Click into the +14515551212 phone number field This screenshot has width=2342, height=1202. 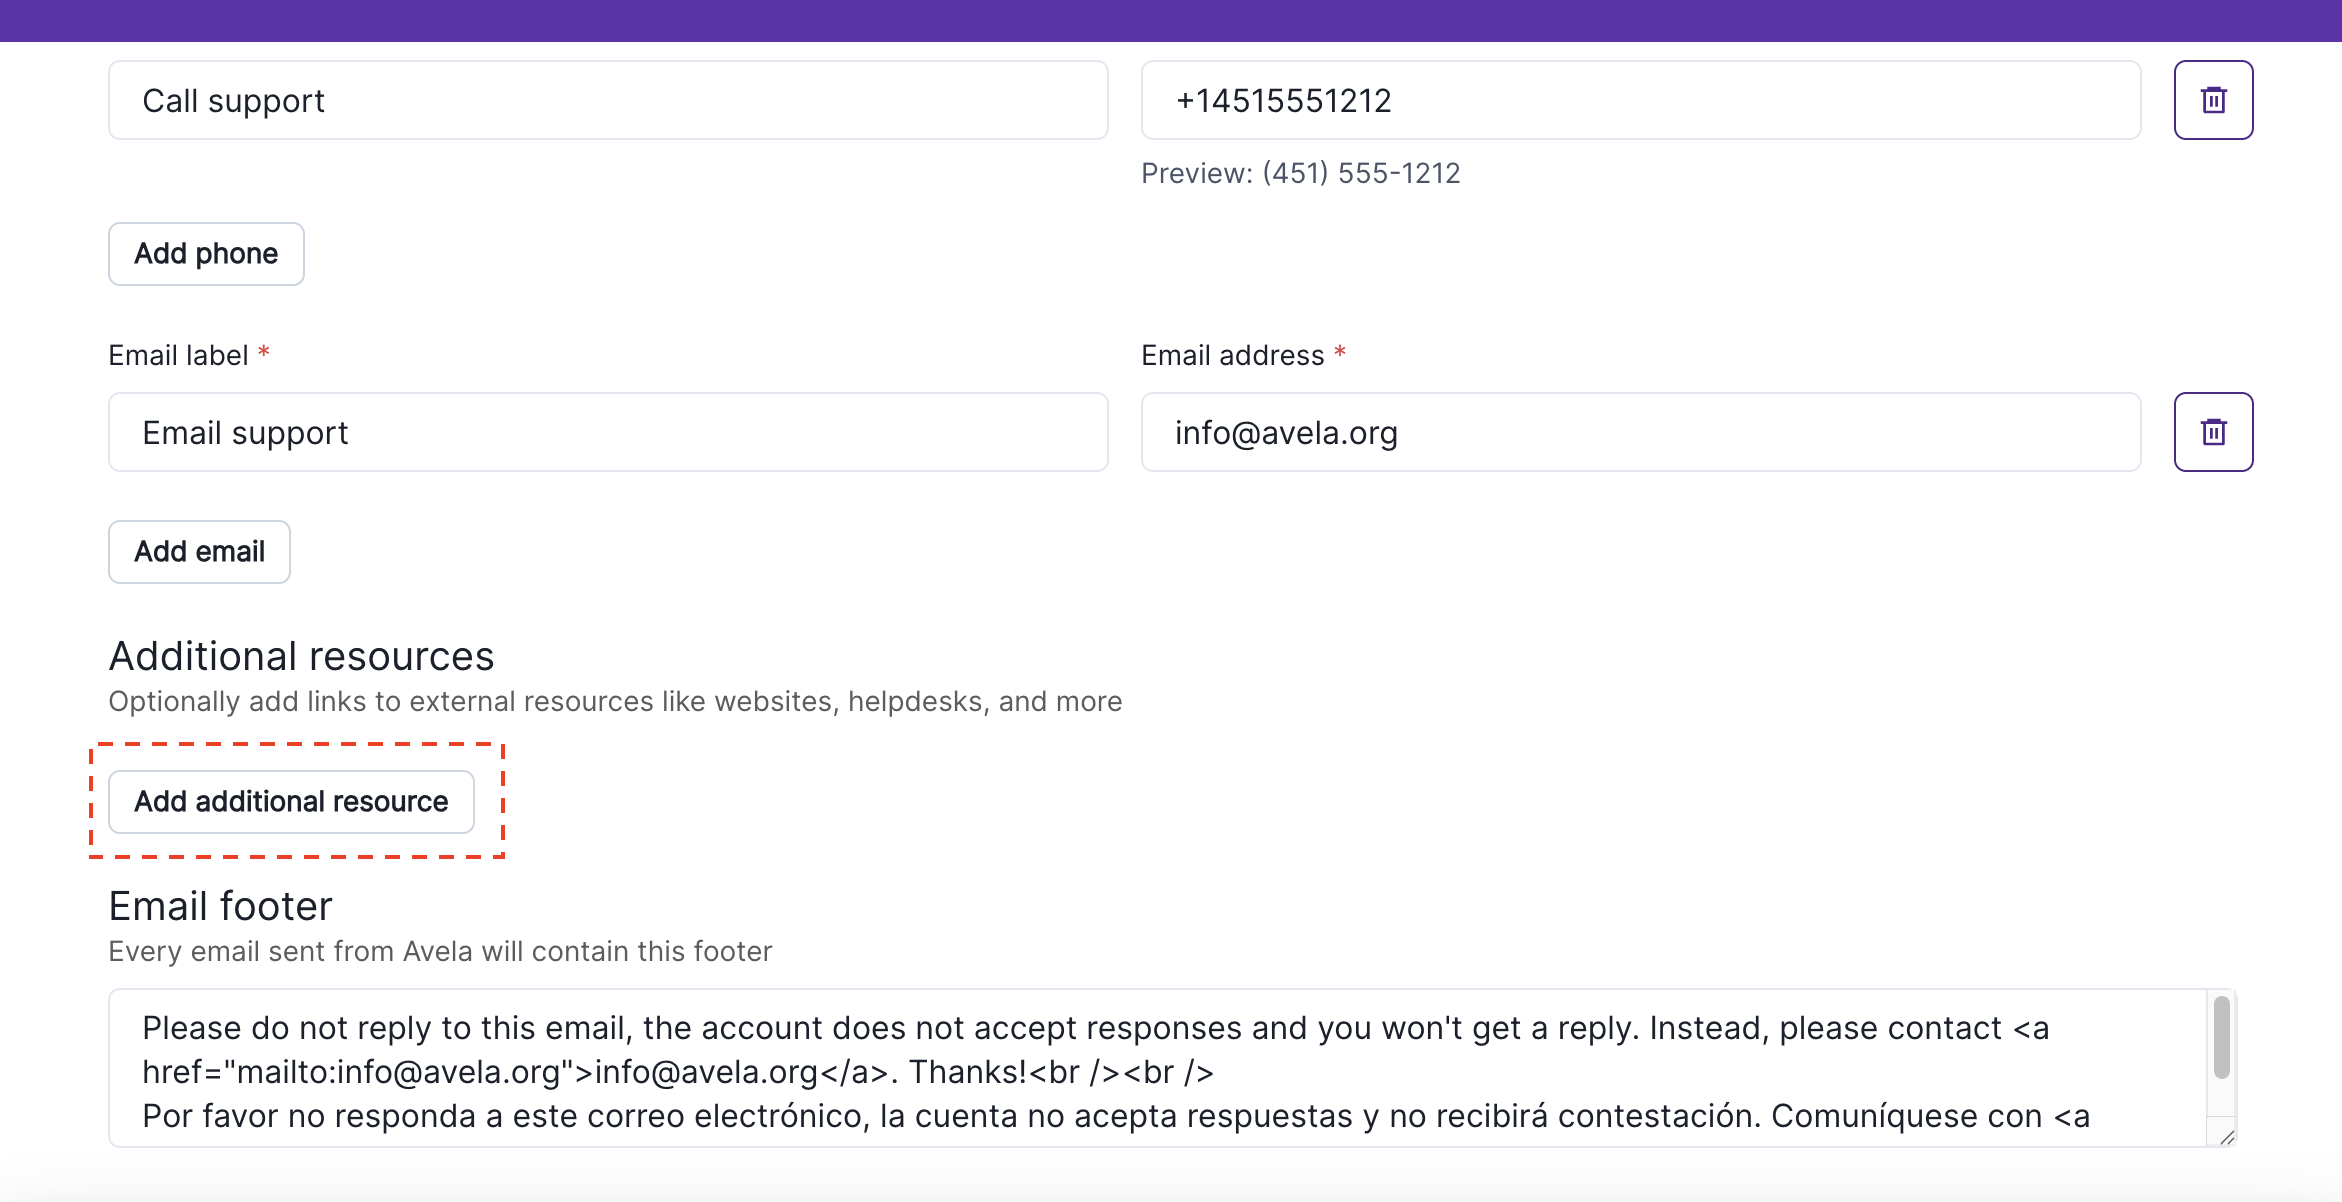(1640, 100)
